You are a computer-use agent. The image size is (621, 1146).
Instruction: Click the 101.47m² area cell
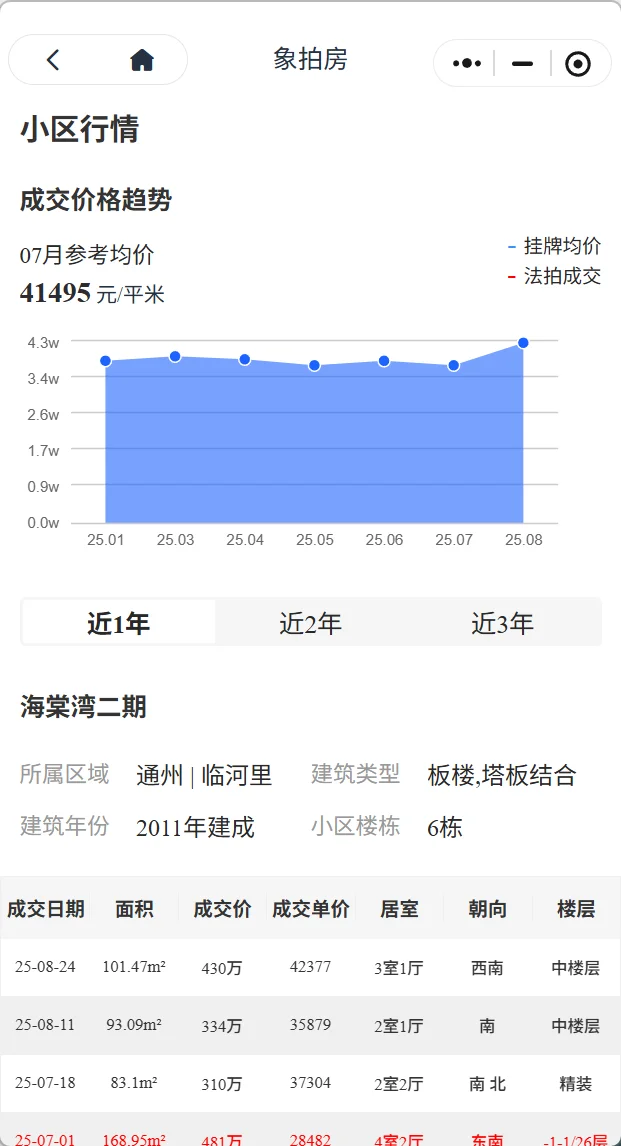[134, 967]
